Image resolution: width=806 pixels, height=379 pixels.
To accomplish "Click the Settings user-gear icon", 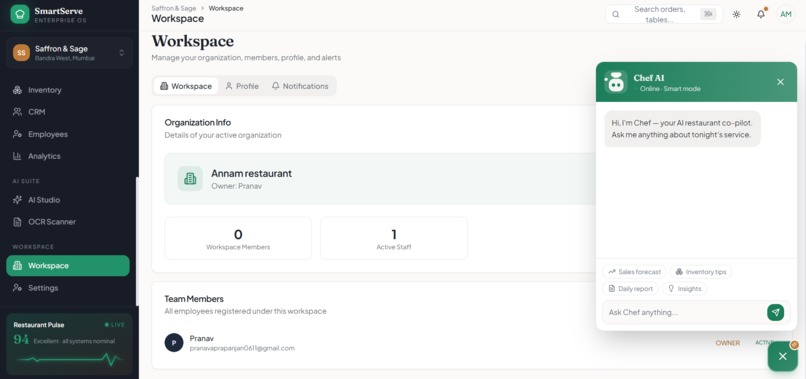I will pos(17,288).
